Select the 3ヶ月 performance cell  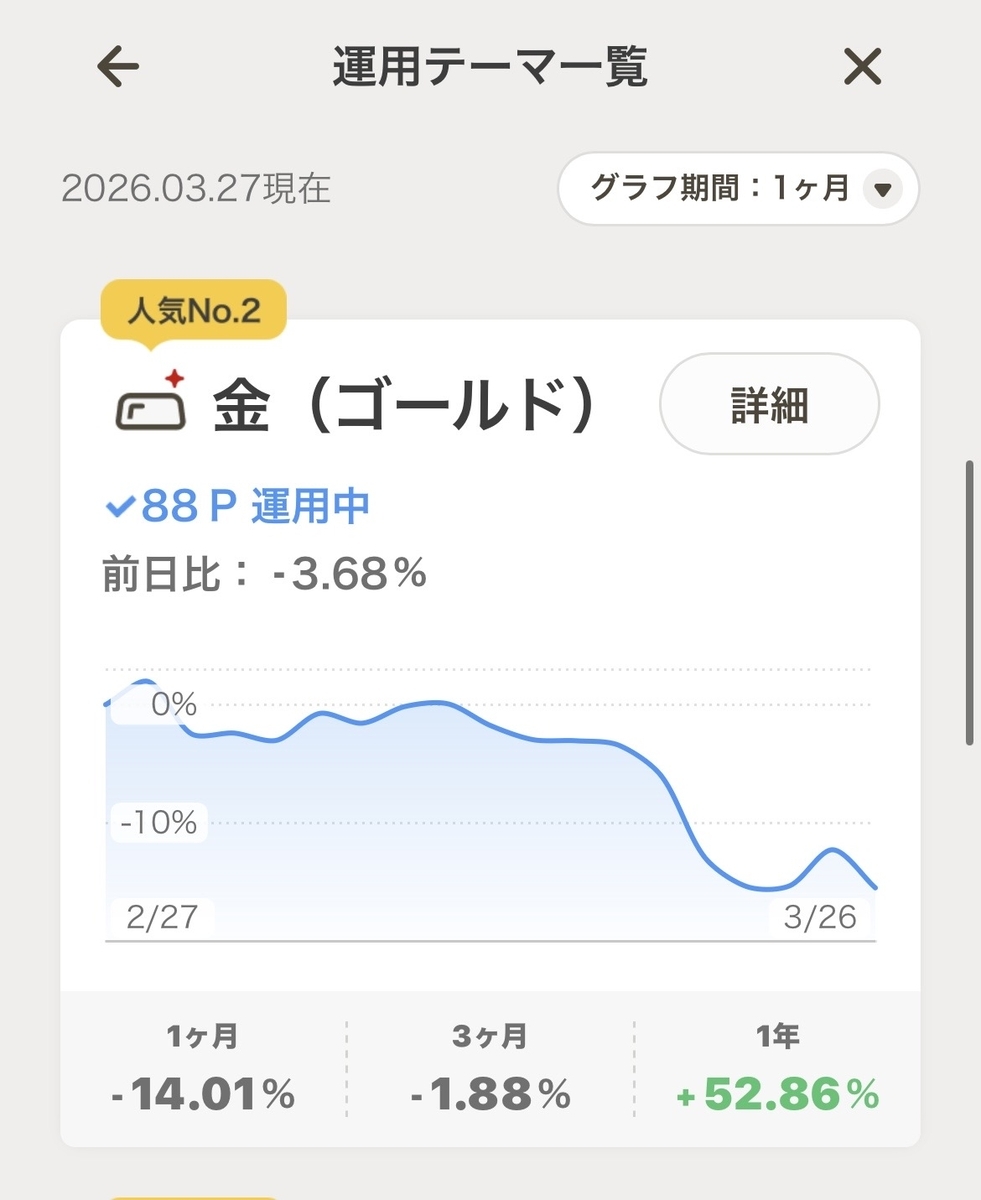click(490, 1069)
